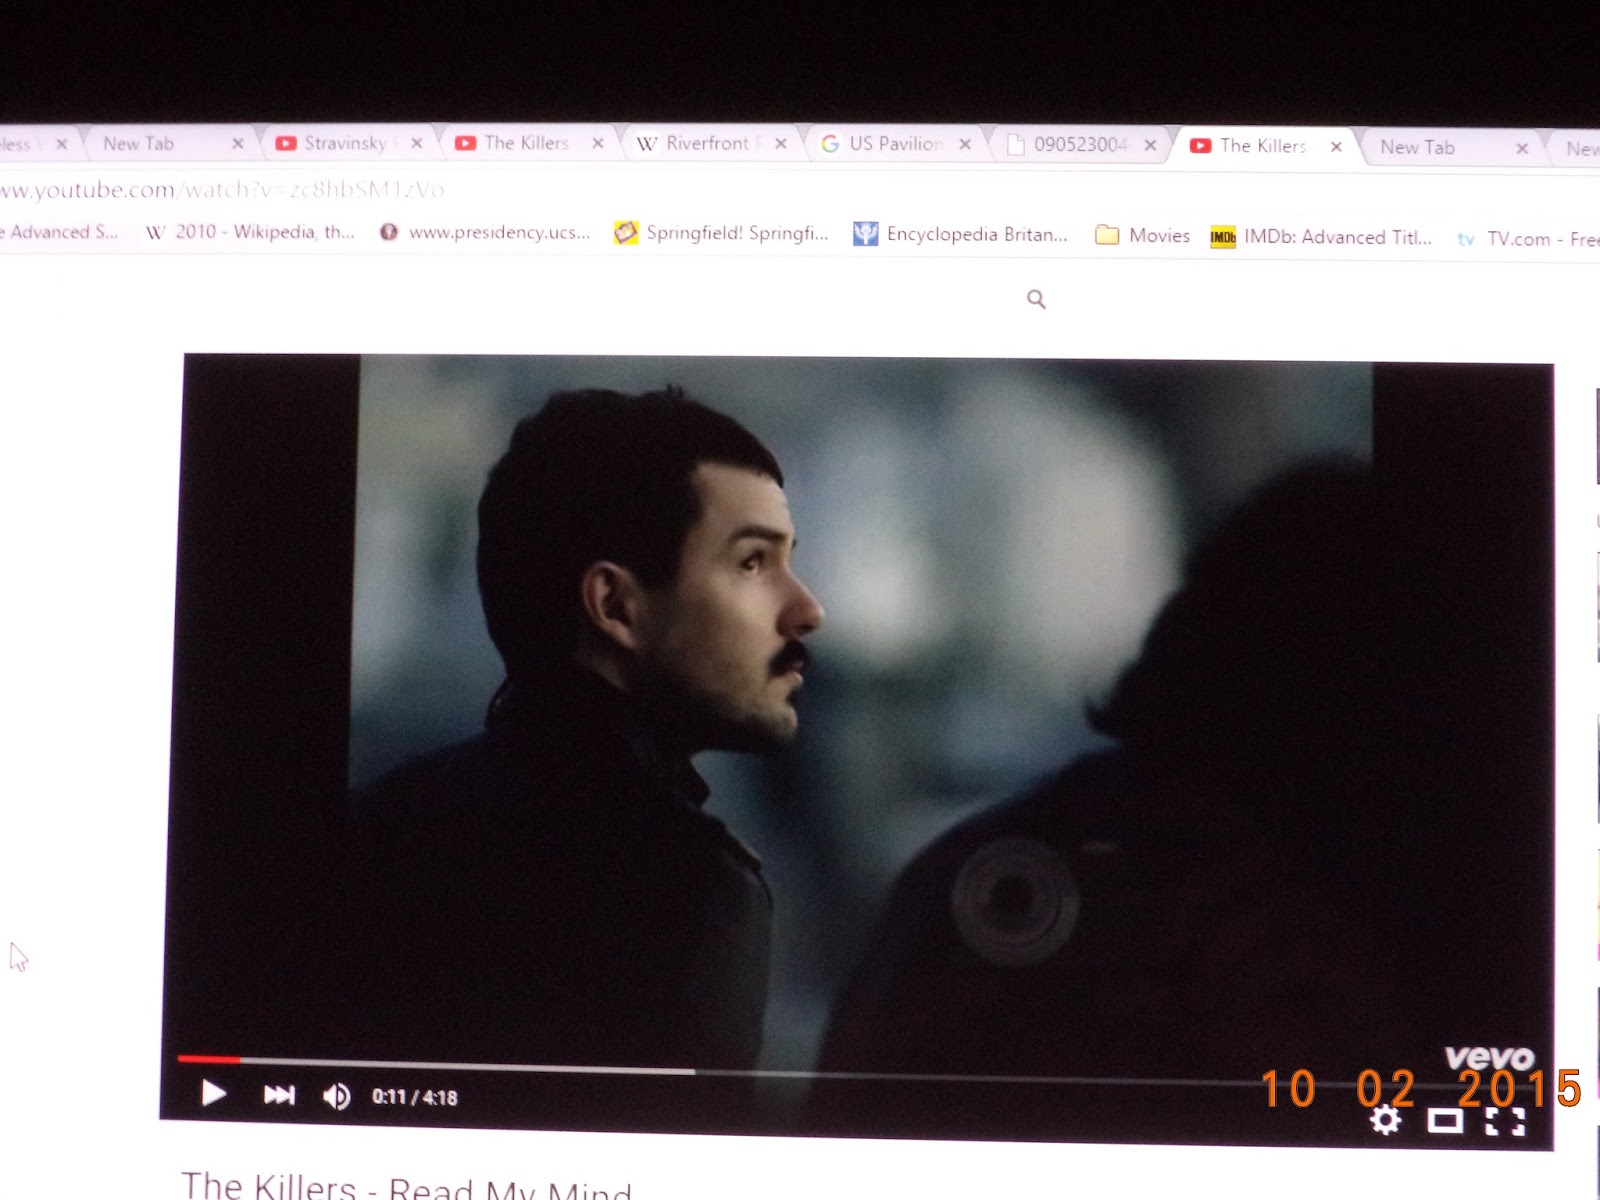Image resolution: width=1600 pixels, height=1200 pixels.
Task: Close the first The Killers tab
Action: [598, 143]
